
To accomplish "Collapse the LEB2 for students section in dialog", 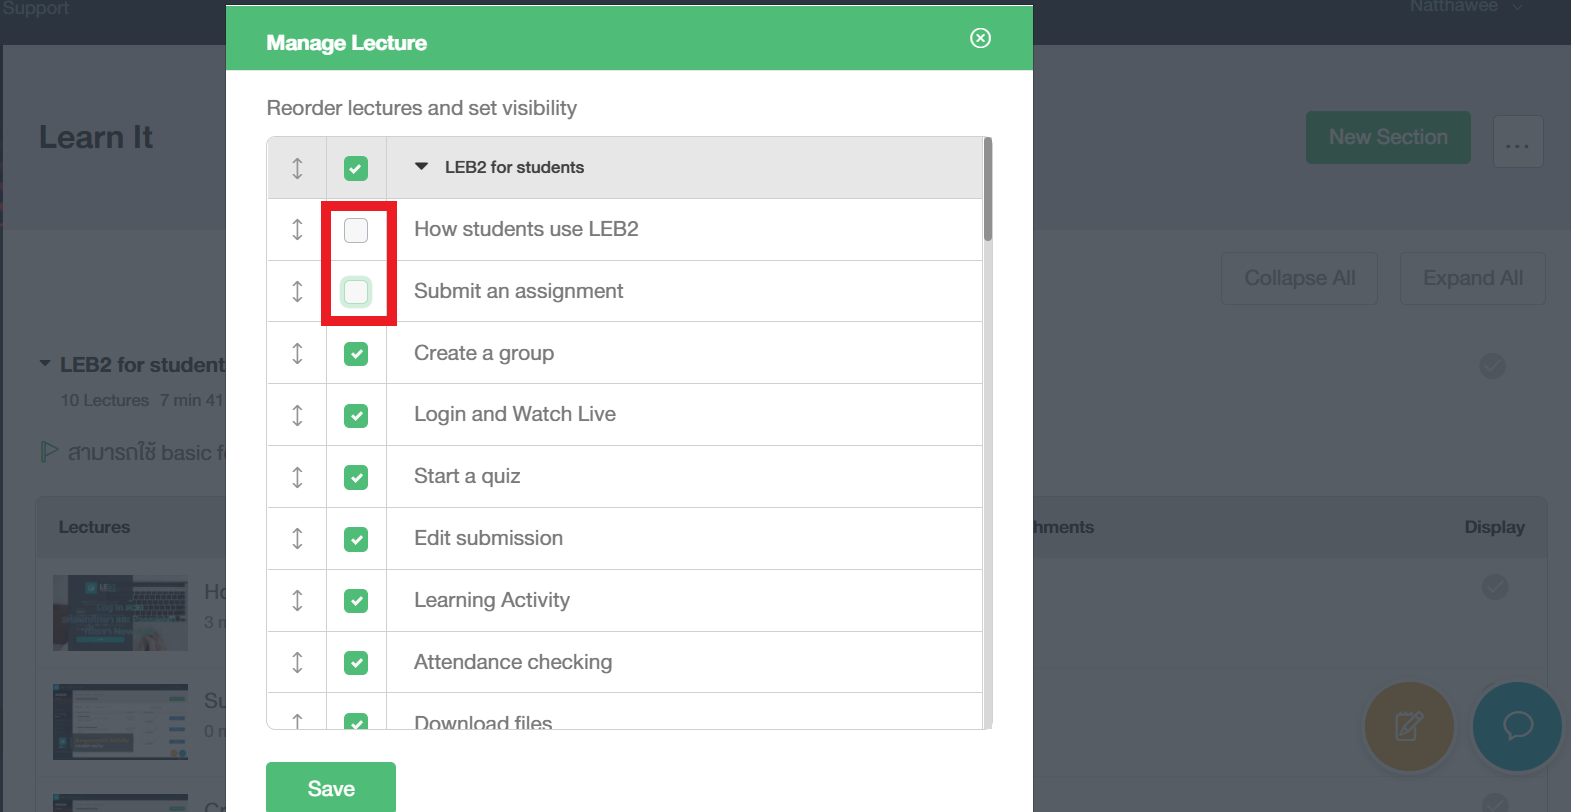I will (x=422, y=167).
